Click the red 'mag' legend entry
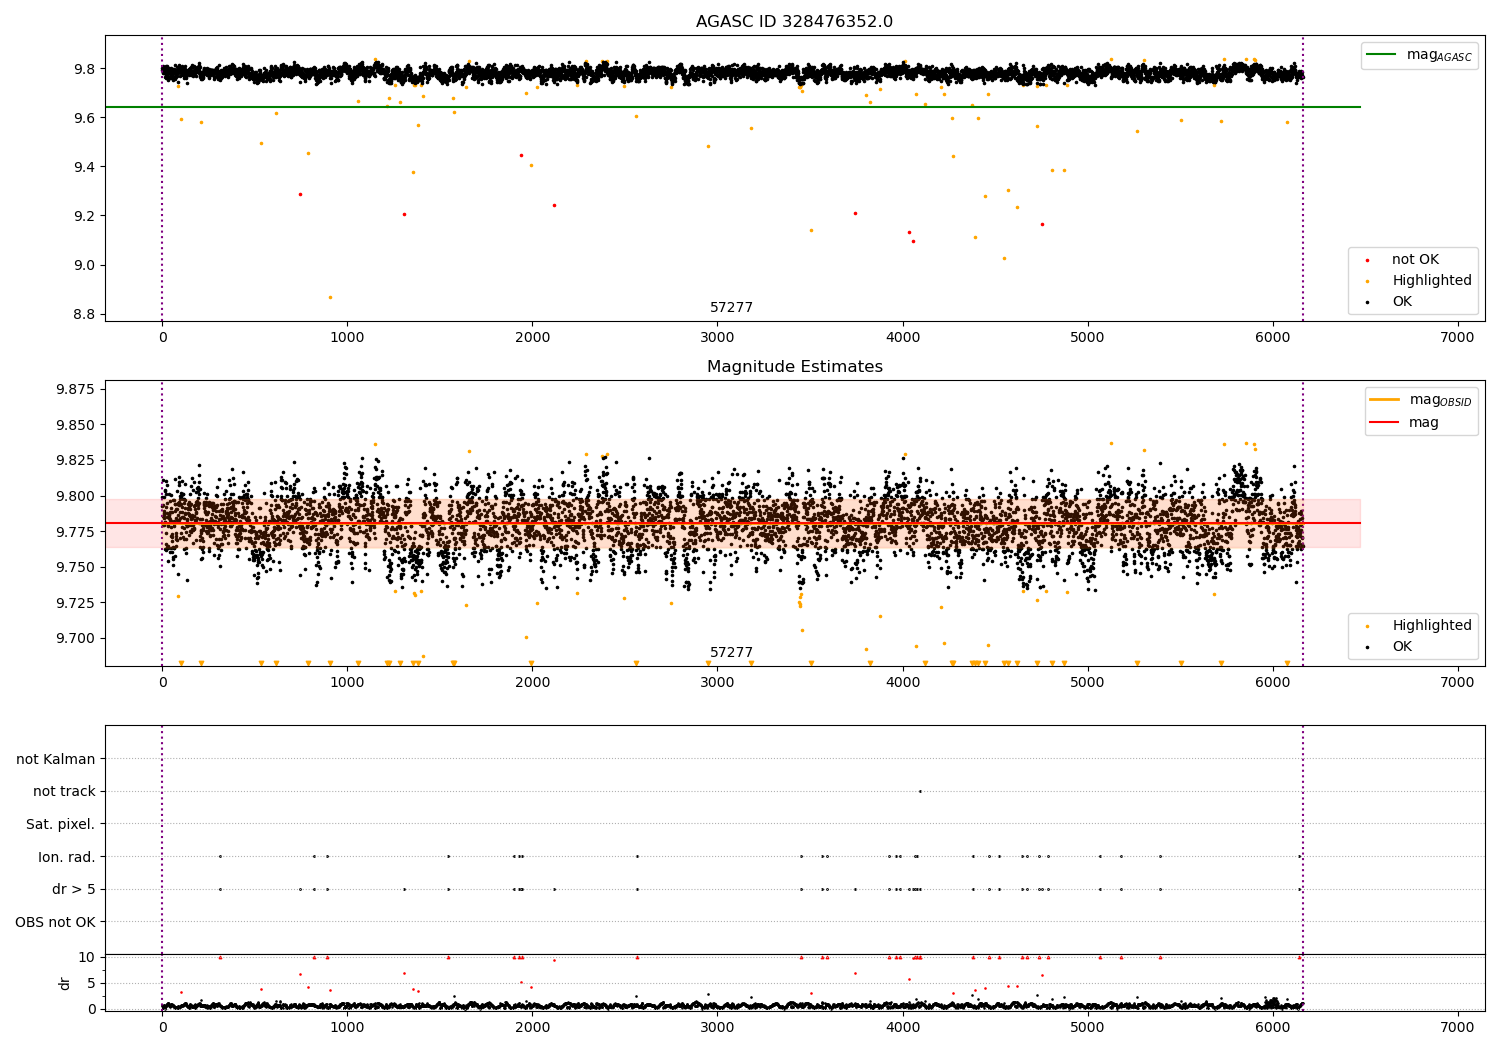Screen dimensions: 1500x1050 click(1424, 422)
